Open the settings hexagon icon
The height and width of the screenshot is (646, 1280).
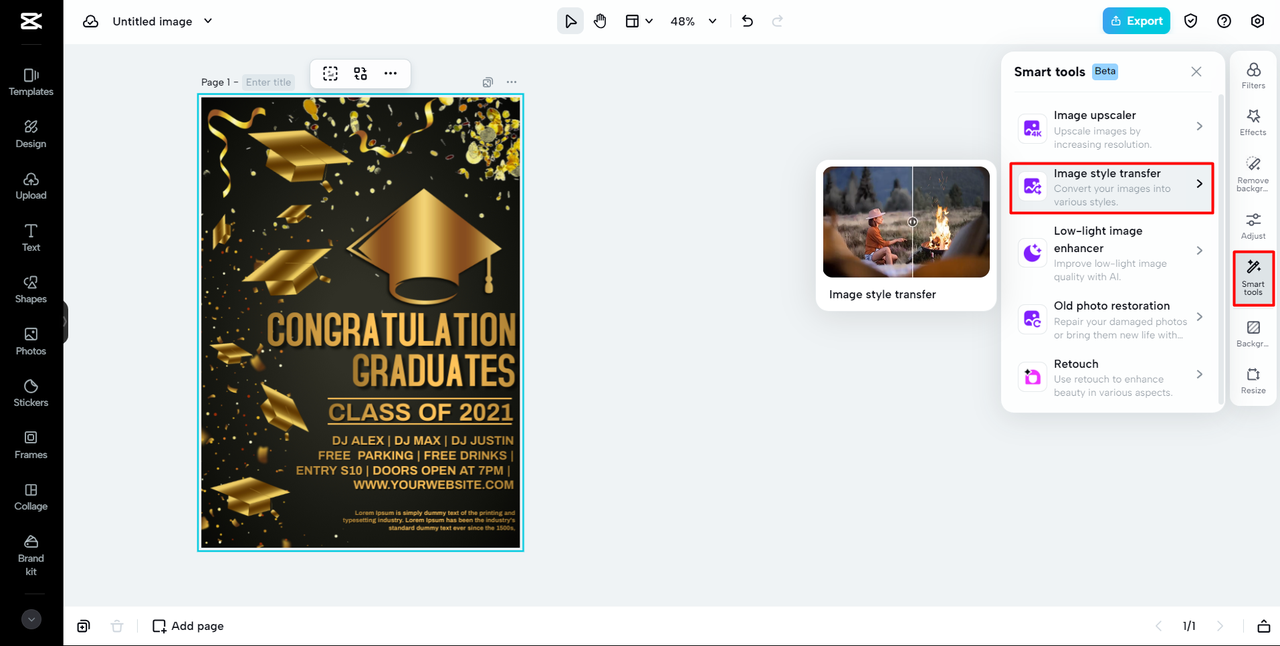tap(1258, 21)
